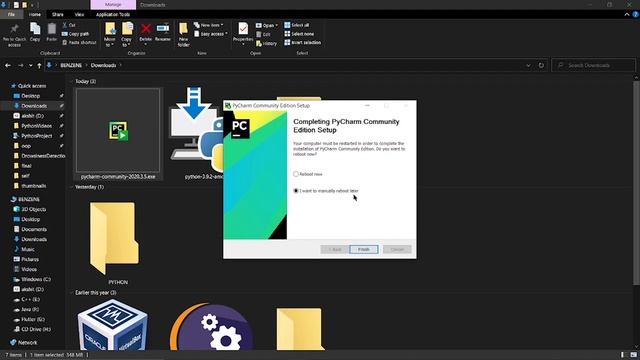Click the Edit ribbon command
The height and width of the screenshot is (360, 640).
(x=264, y=34)
